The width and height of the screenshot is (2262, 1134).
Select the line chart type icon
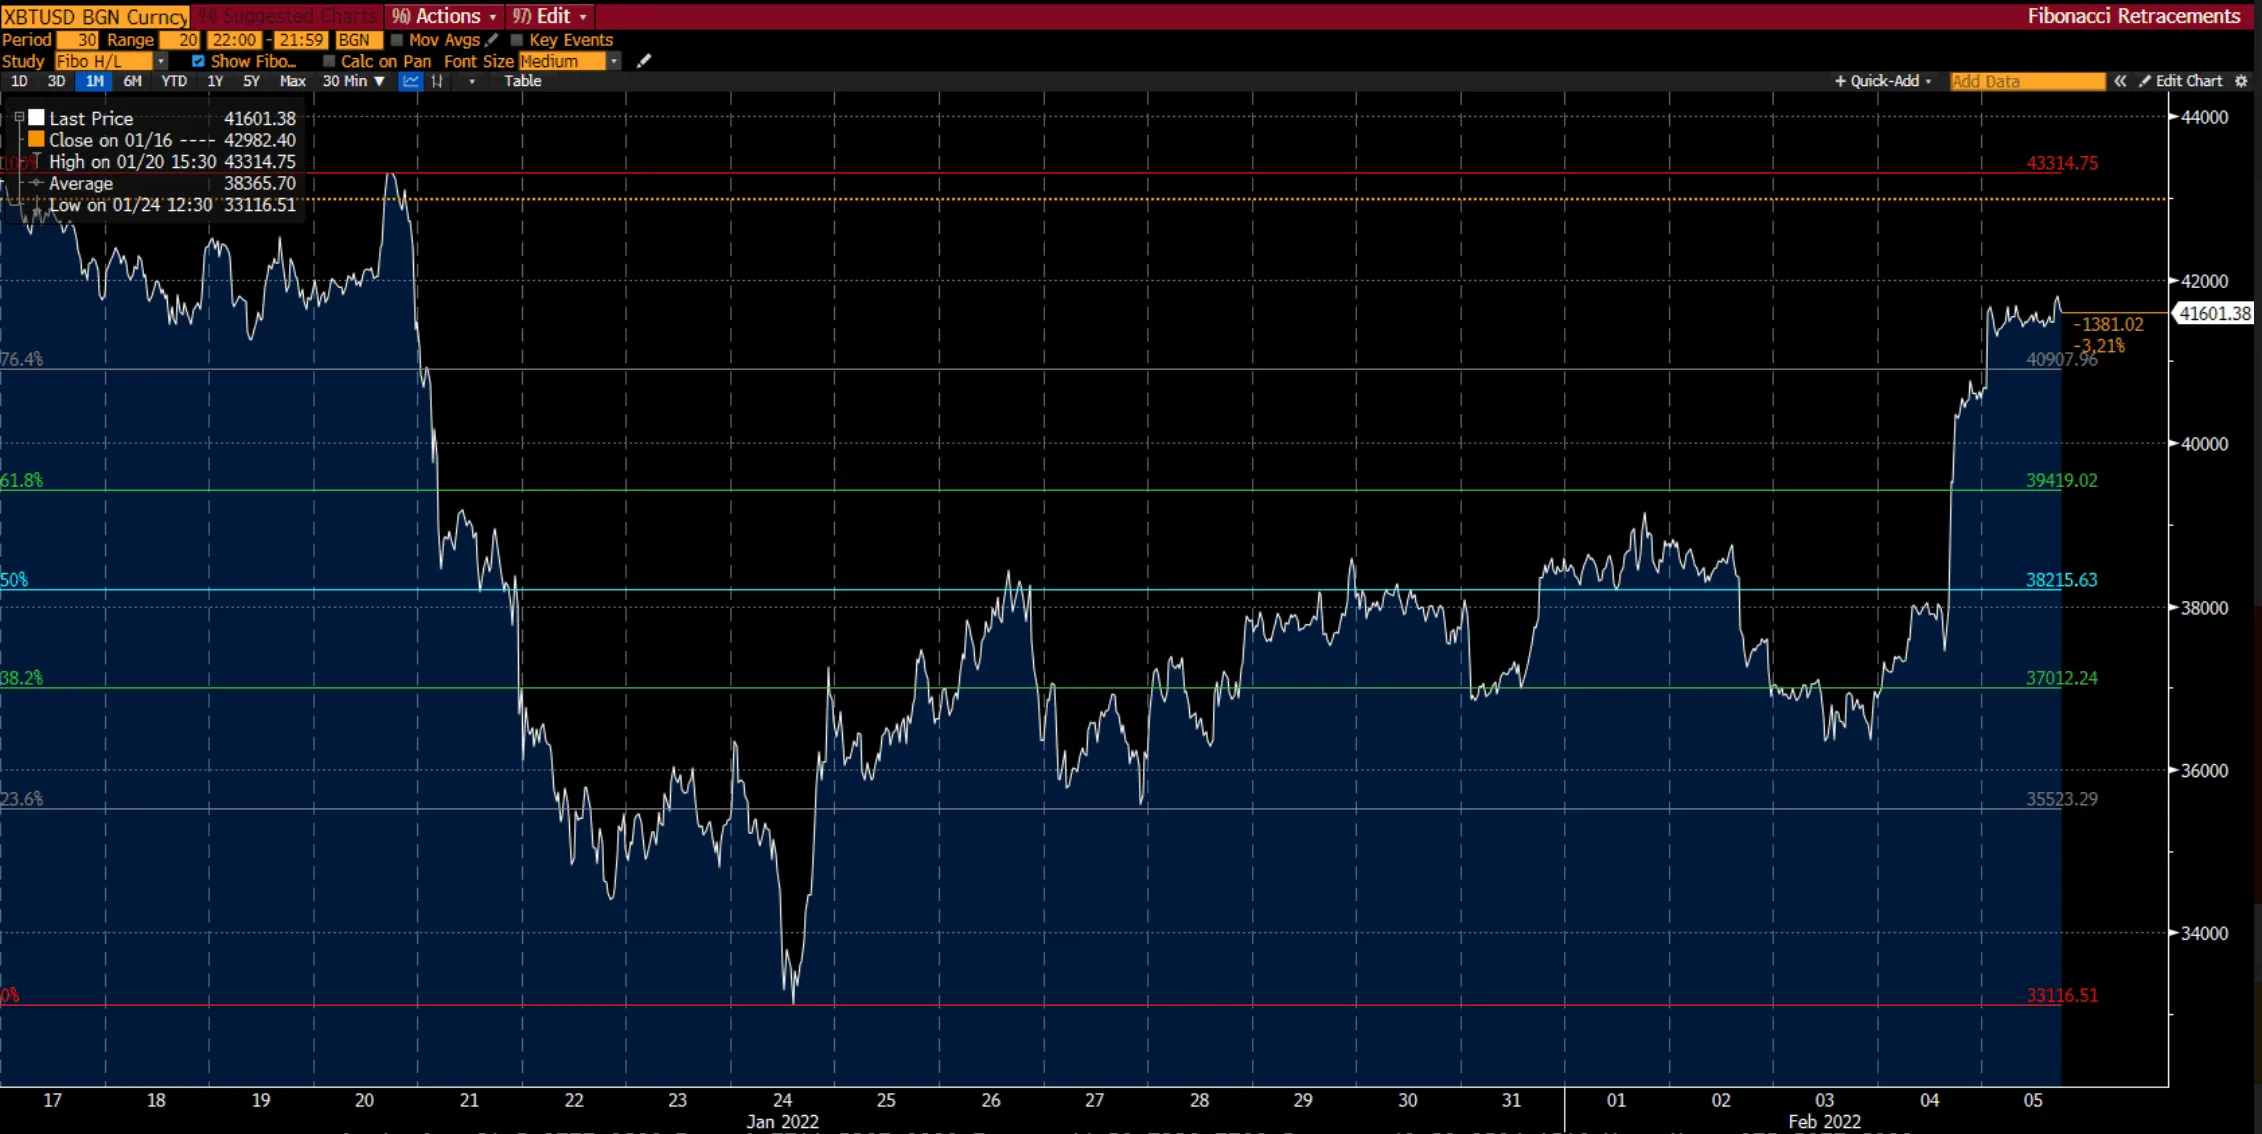[x=410, y=81]
